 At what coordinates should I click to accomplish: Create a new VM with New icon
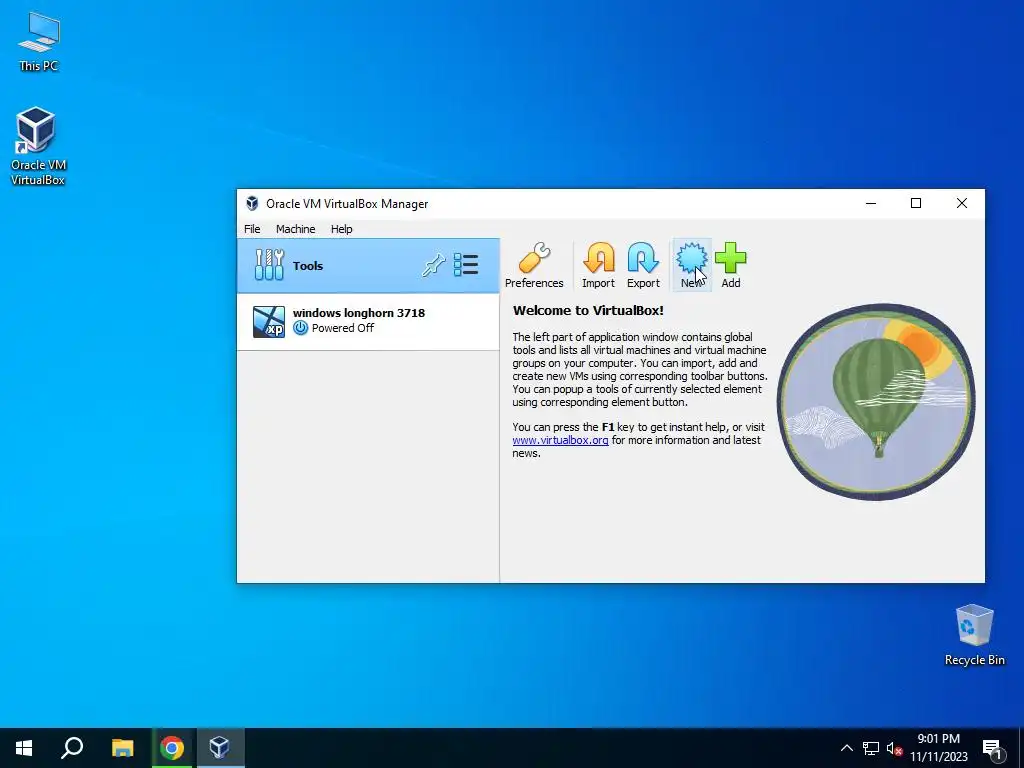pos(691,266)
